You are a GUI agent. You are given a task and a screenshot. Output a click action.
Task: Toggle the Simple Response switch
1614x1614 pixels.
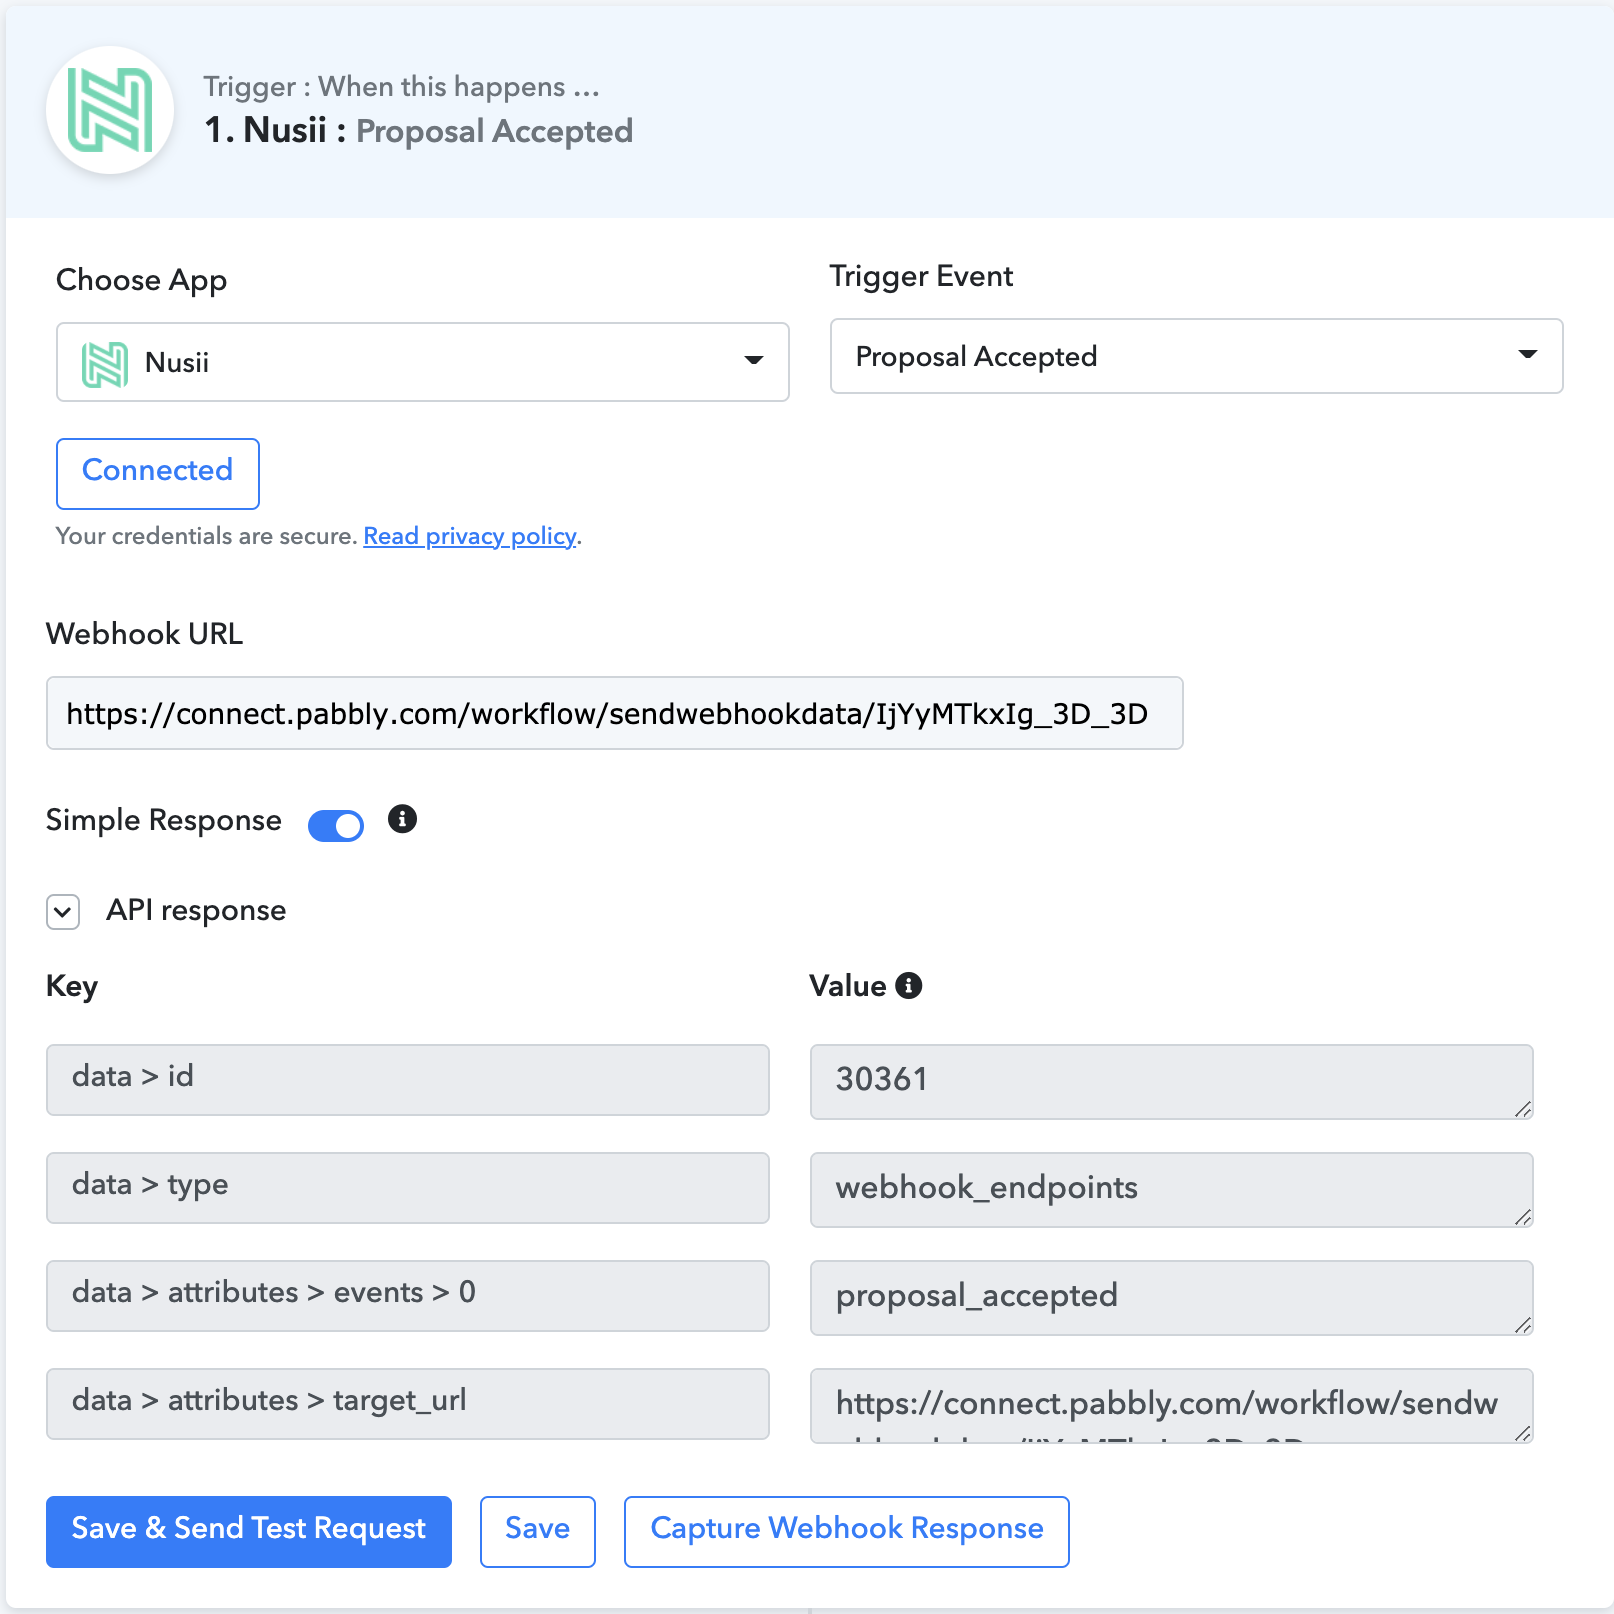coord(336,825)
